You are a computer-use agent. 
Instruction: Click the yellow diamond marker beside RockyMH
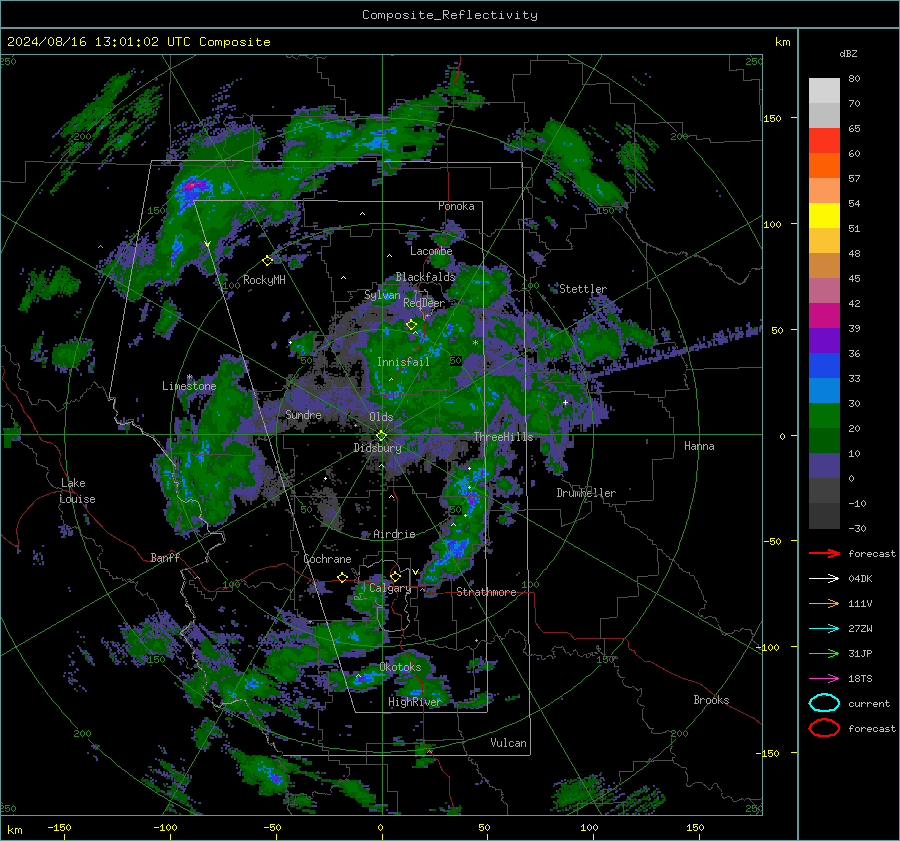pos(267,261)
